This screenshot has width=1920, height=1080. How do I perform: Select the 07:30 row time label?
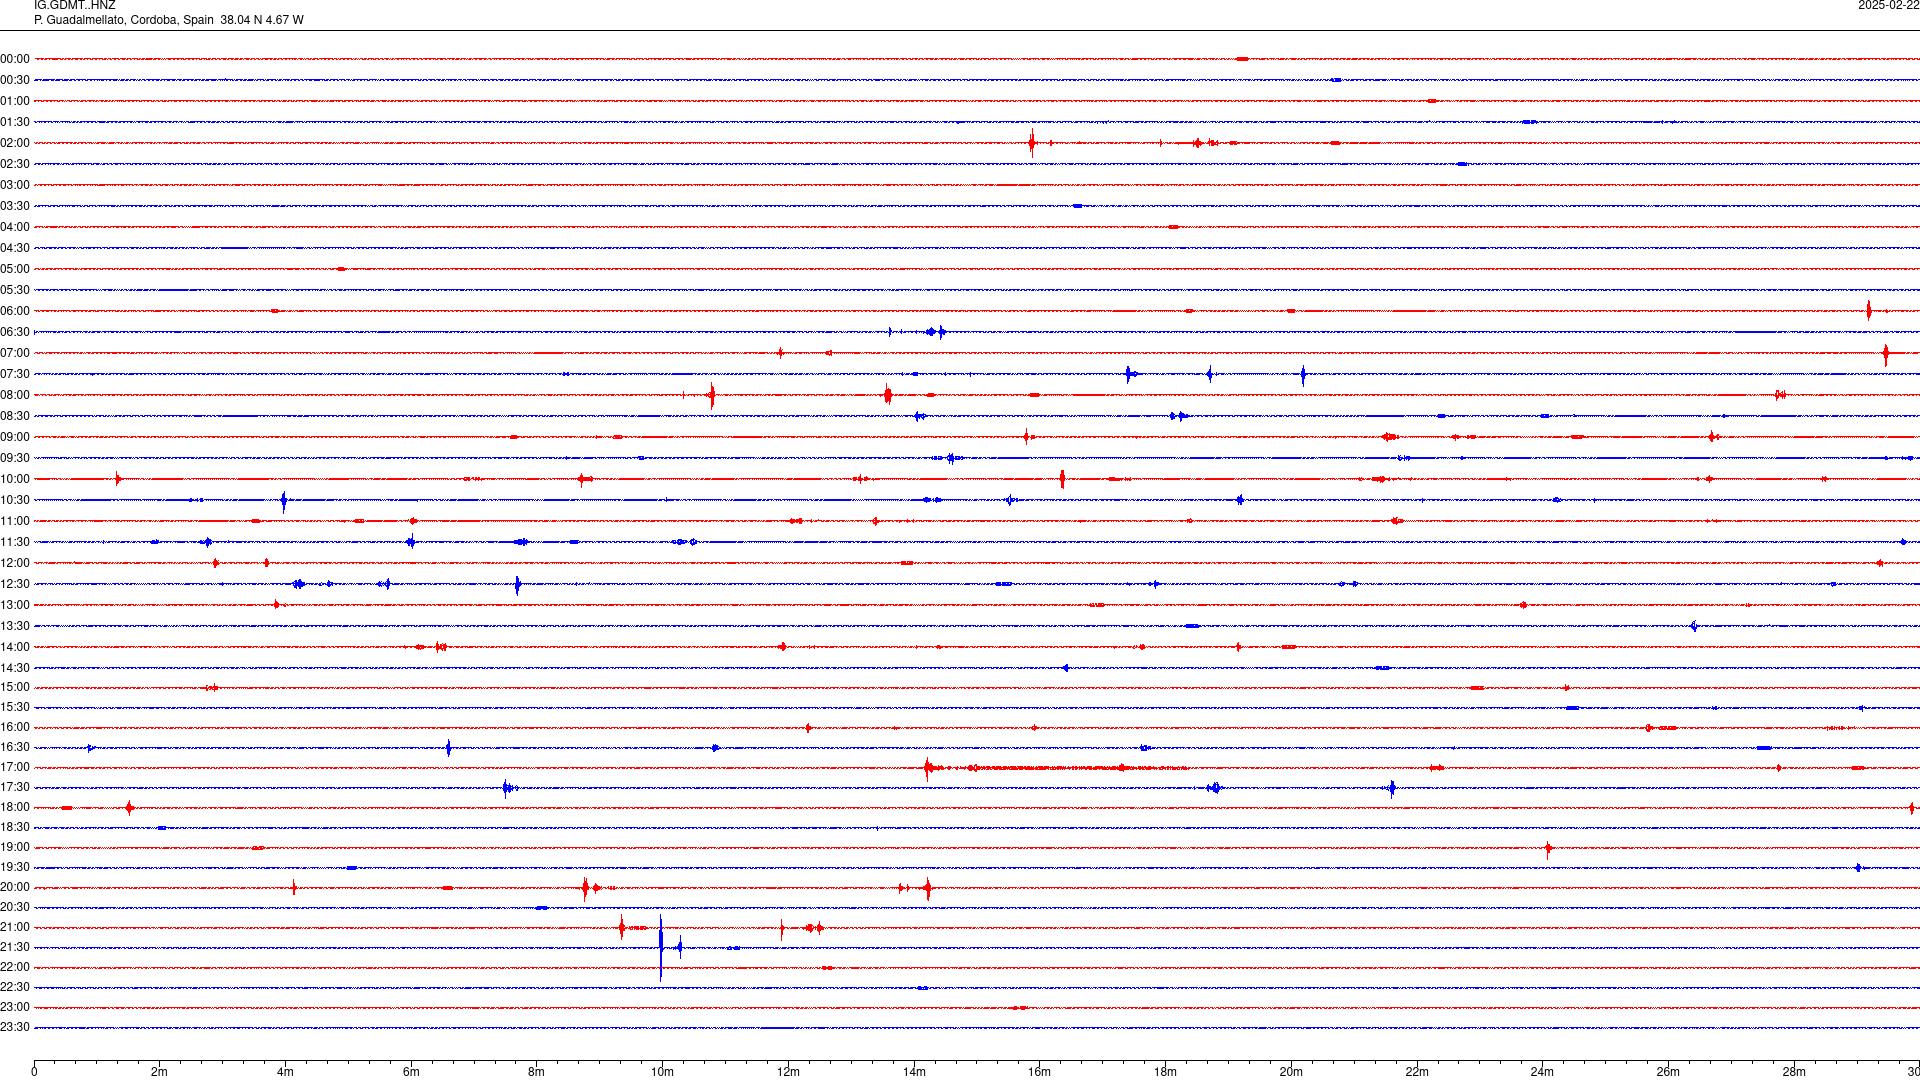point(15,374)
